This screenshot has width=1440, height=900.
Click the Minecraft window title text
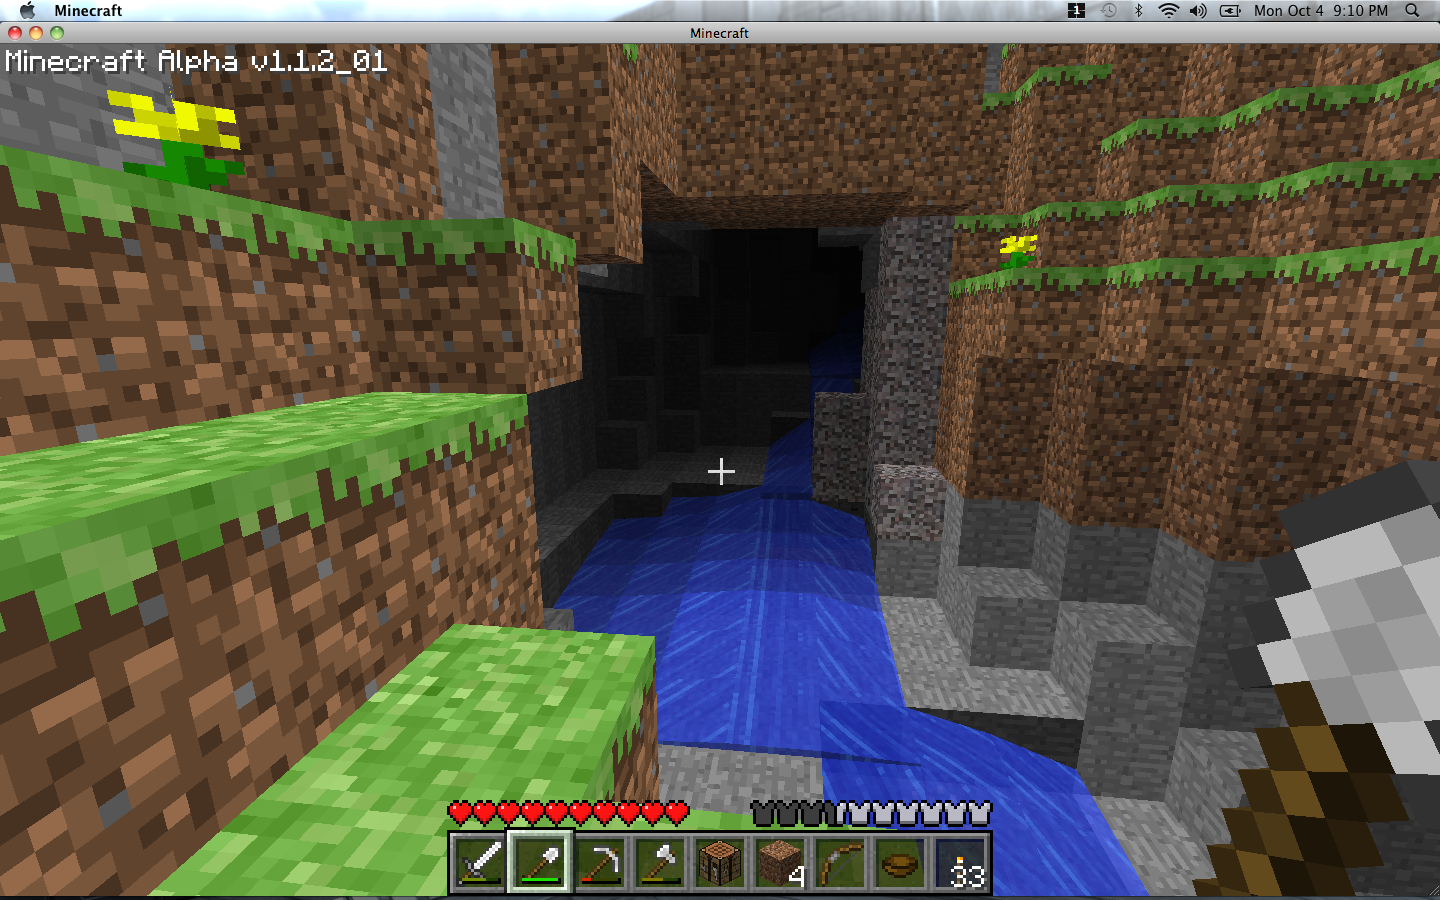pos(719,33)
